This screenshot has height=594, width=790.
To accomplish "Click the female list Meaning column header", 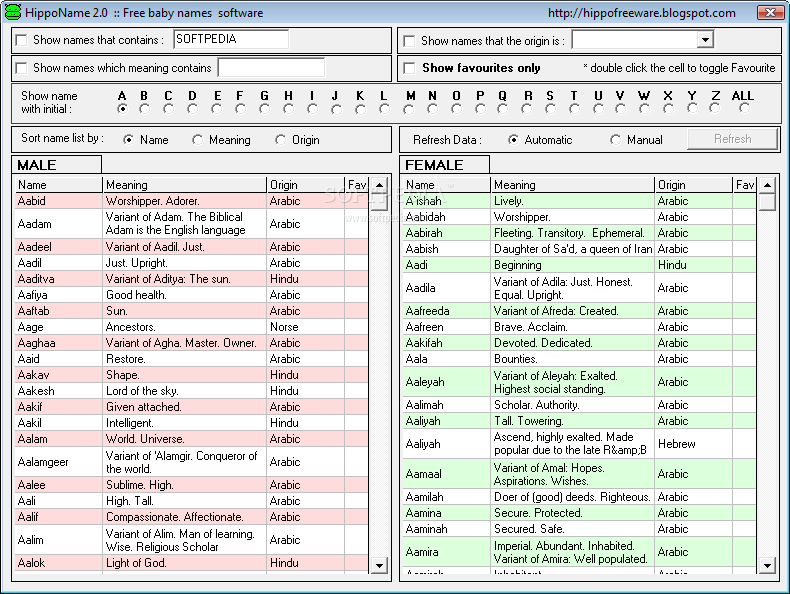I will [572, 185].
